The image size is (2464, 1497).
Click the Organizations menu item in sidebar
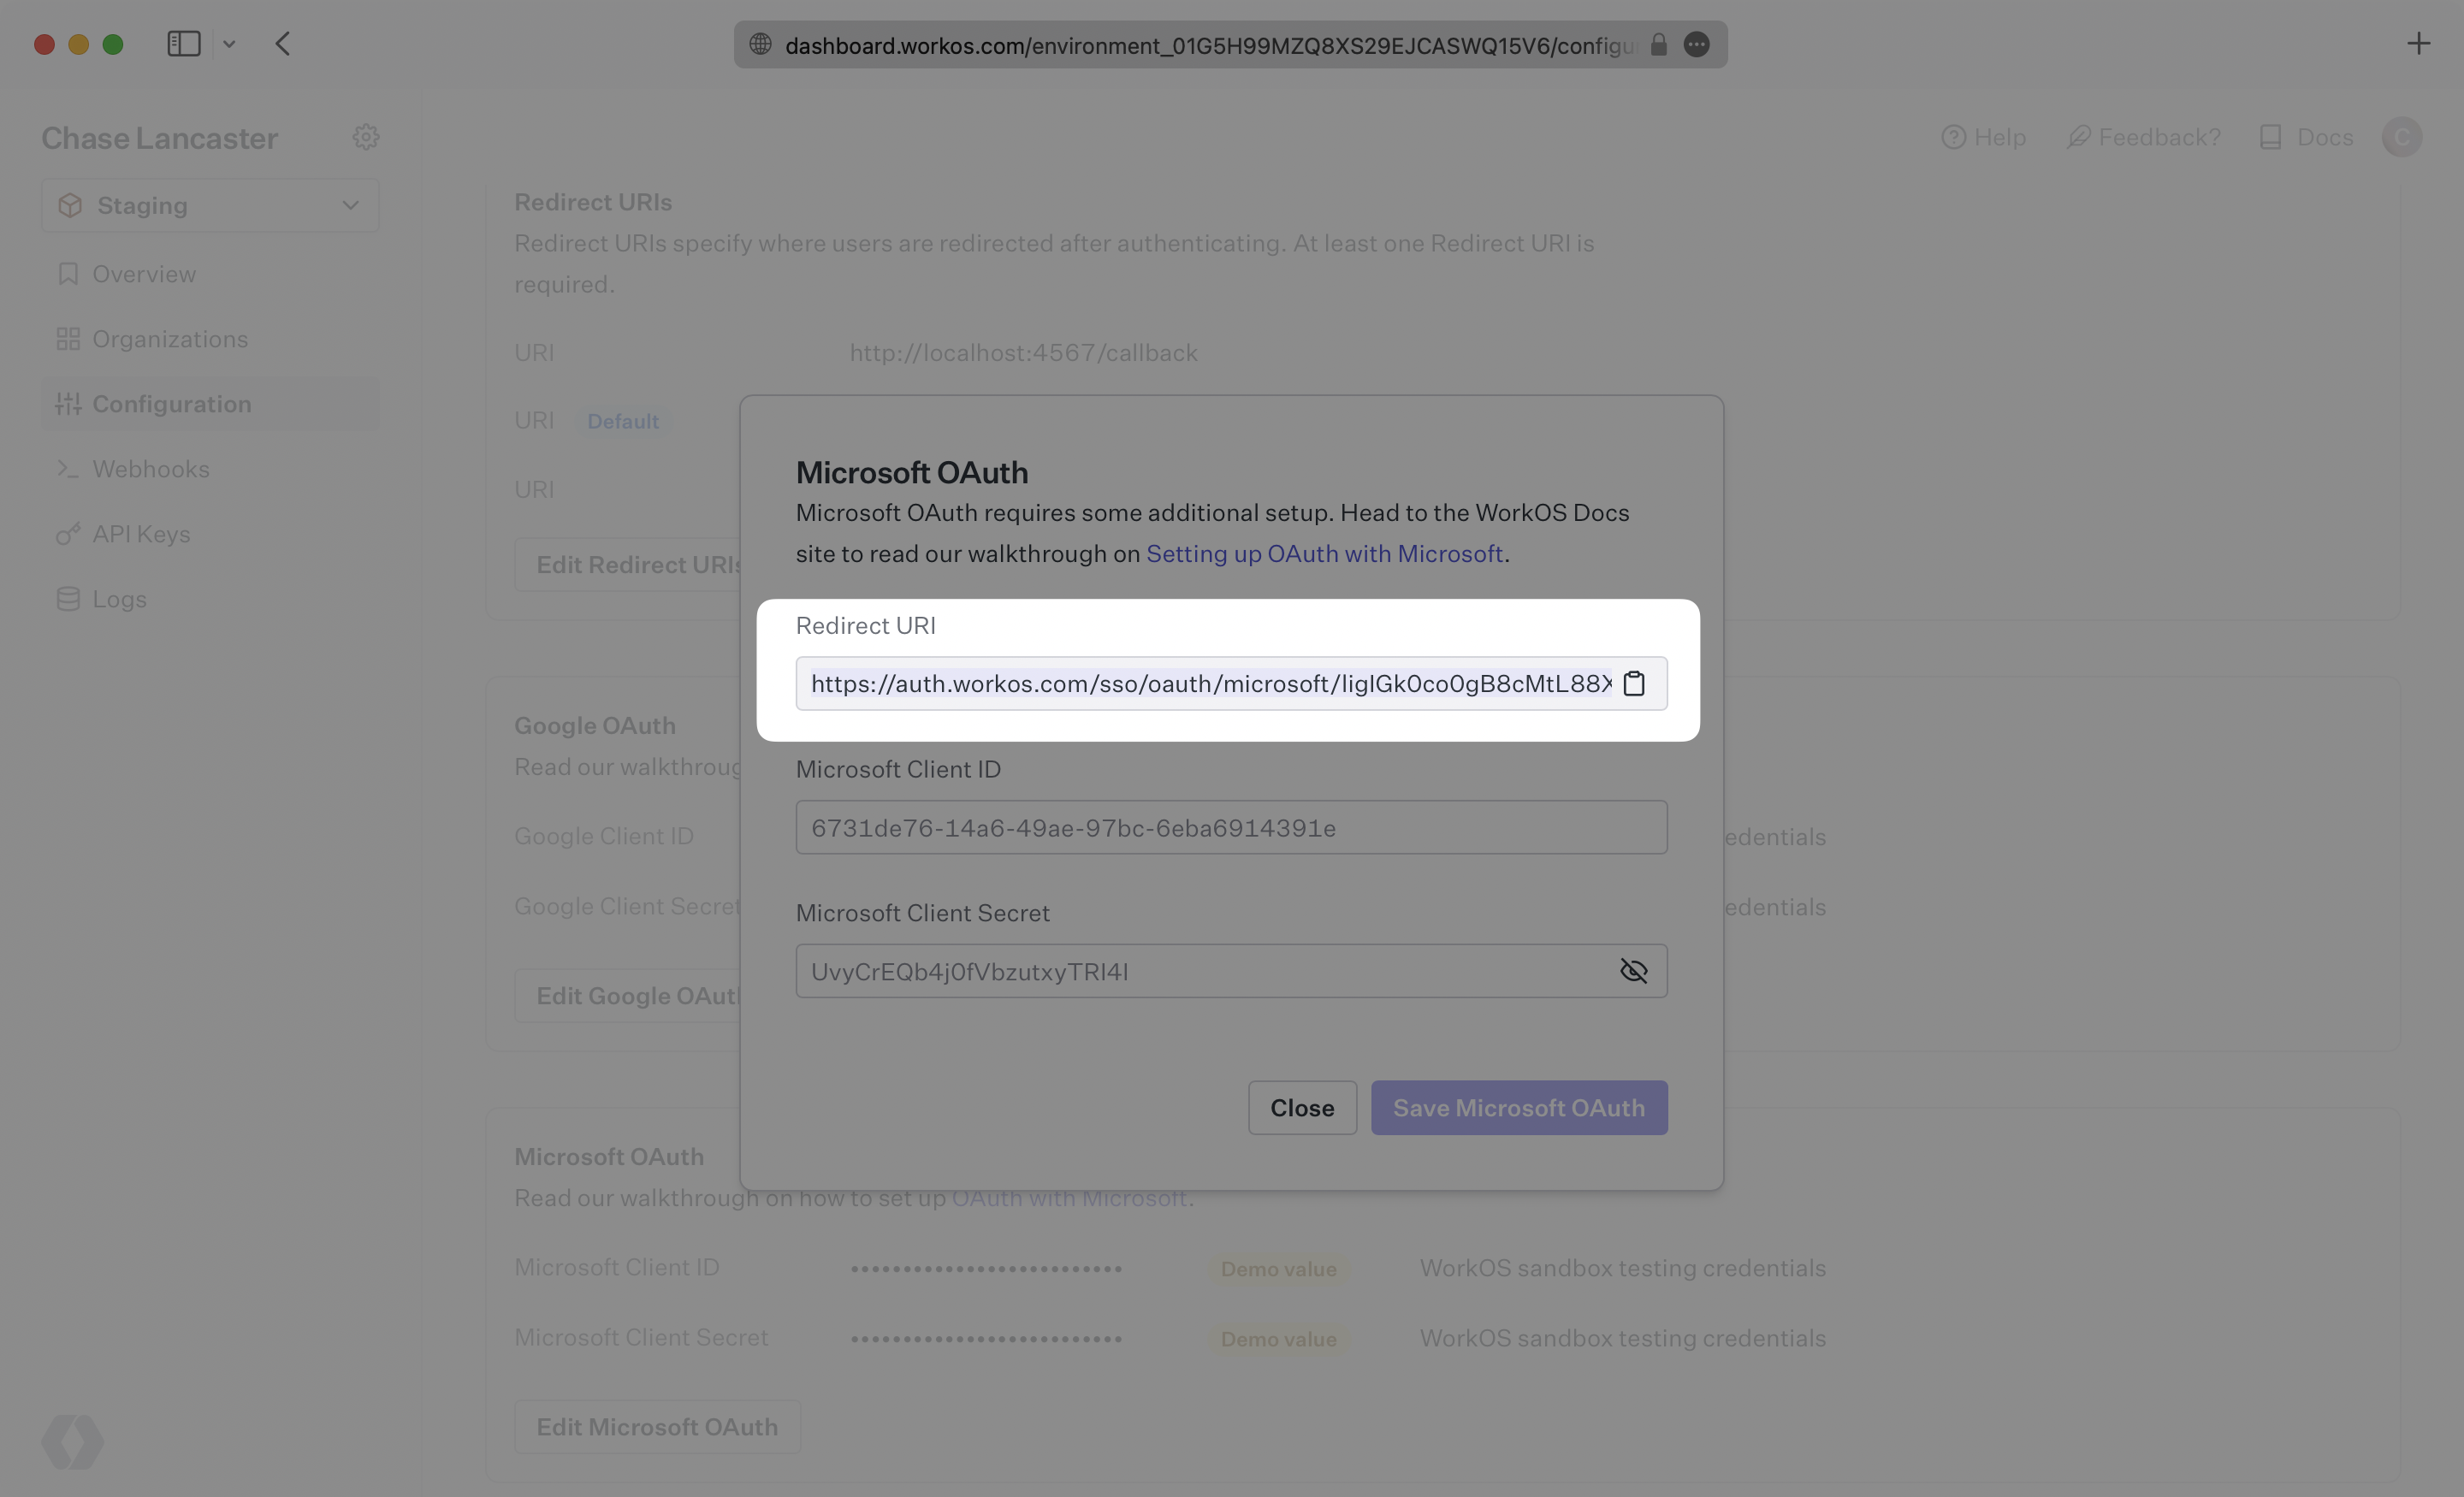pos(171,338)
